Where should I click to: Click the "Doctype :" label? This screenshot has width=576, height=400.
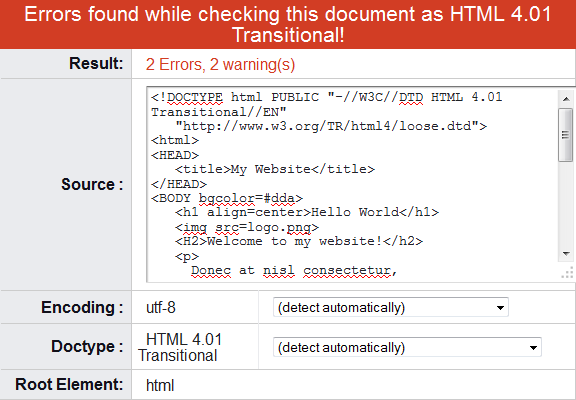point(87,346)
